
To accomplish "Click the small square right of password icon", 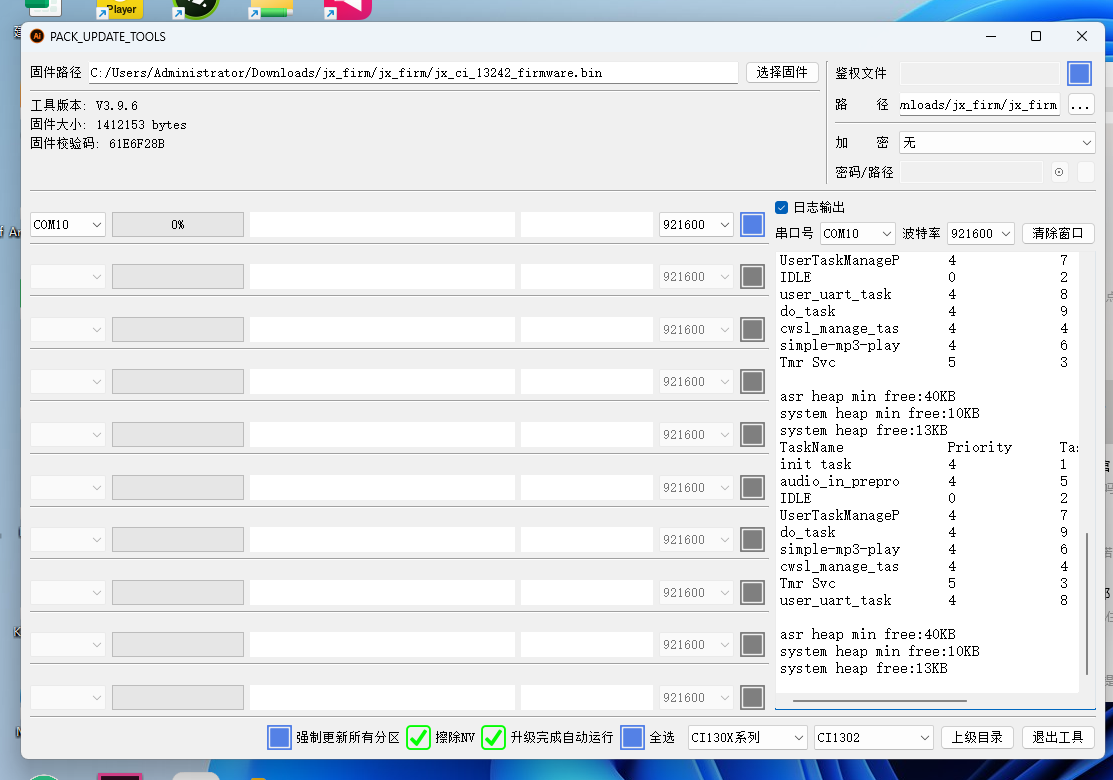I will (1085, 172).
